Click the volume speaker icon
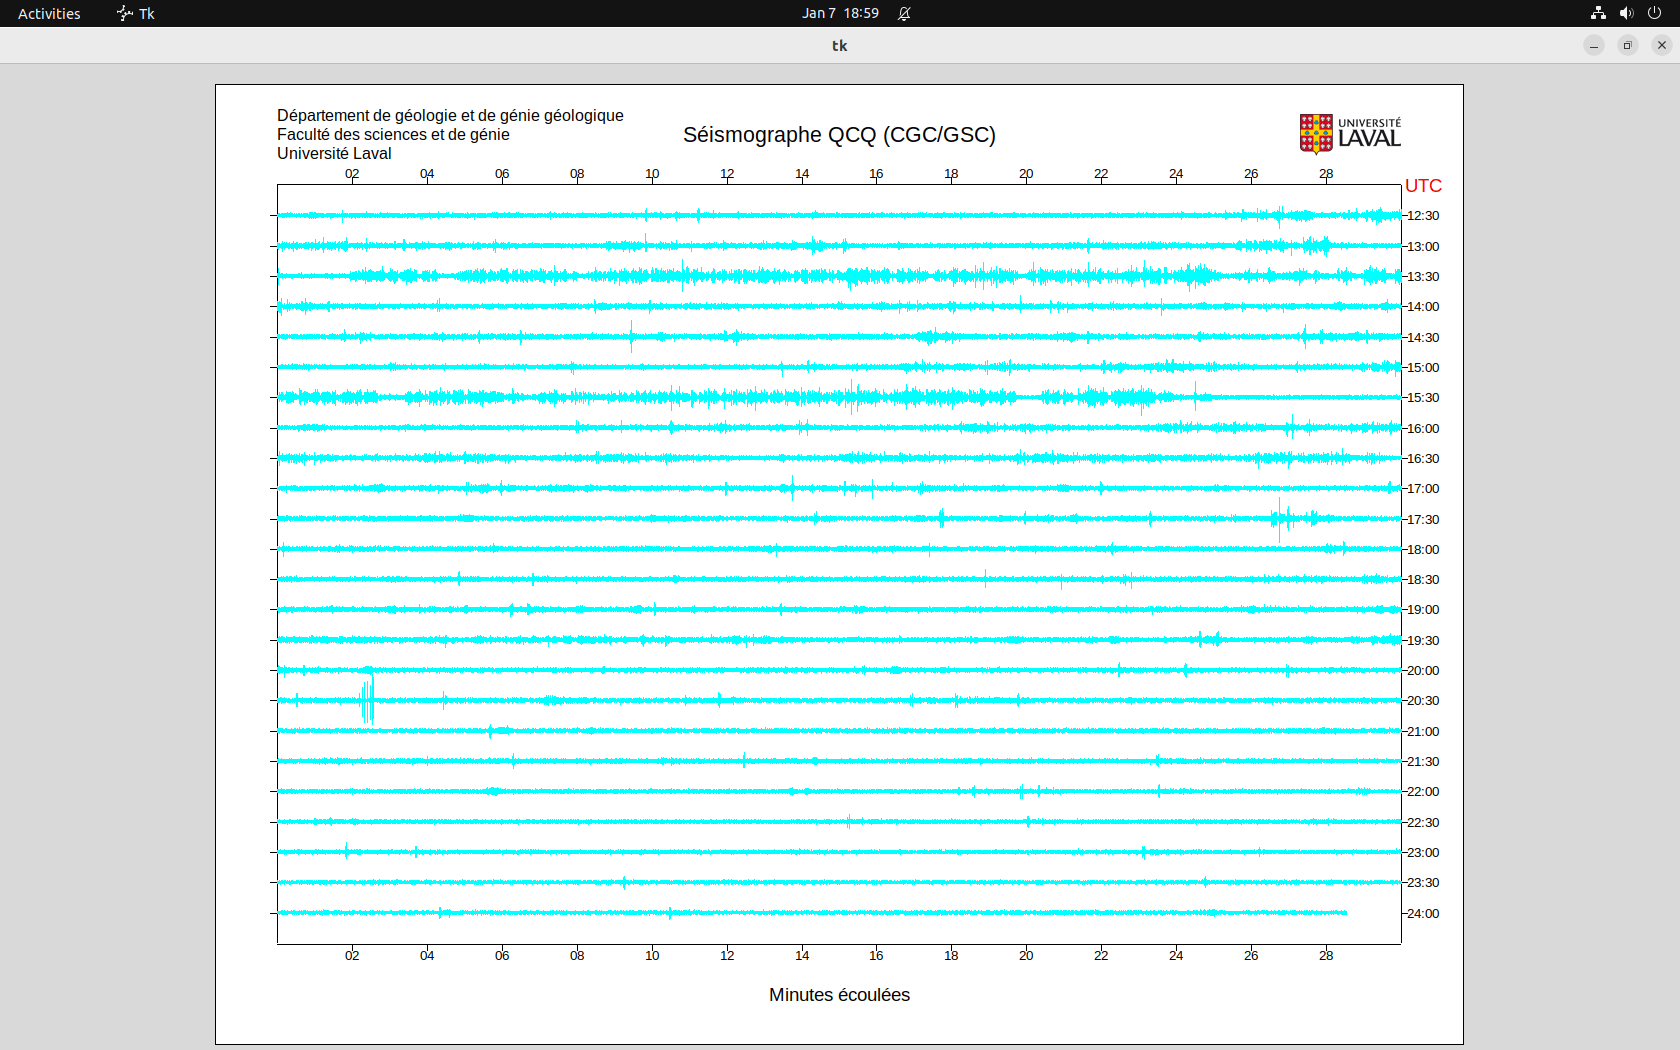 [x=1626, y=13]
